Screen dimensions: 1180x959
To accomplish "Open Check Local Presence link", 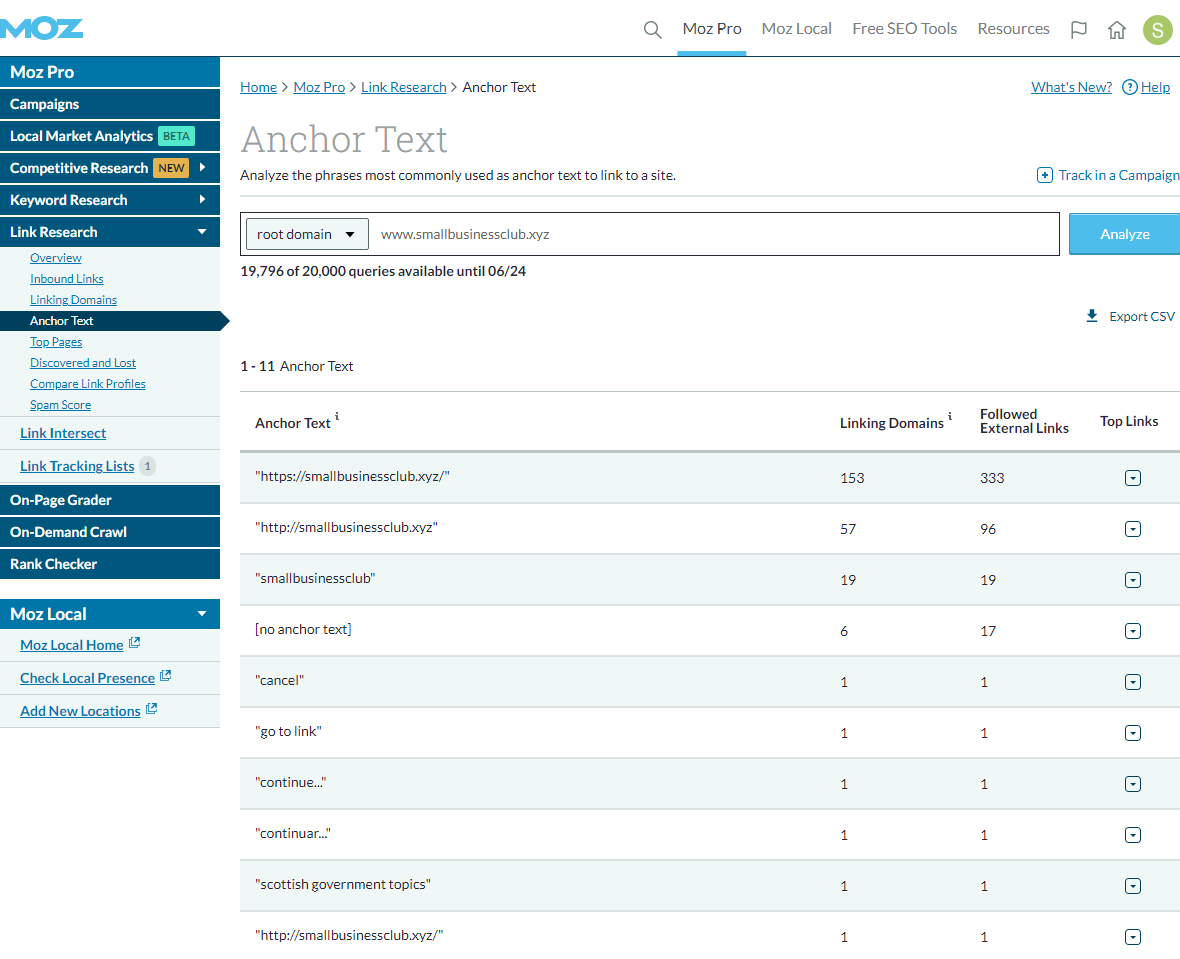I will pos(87,679).
